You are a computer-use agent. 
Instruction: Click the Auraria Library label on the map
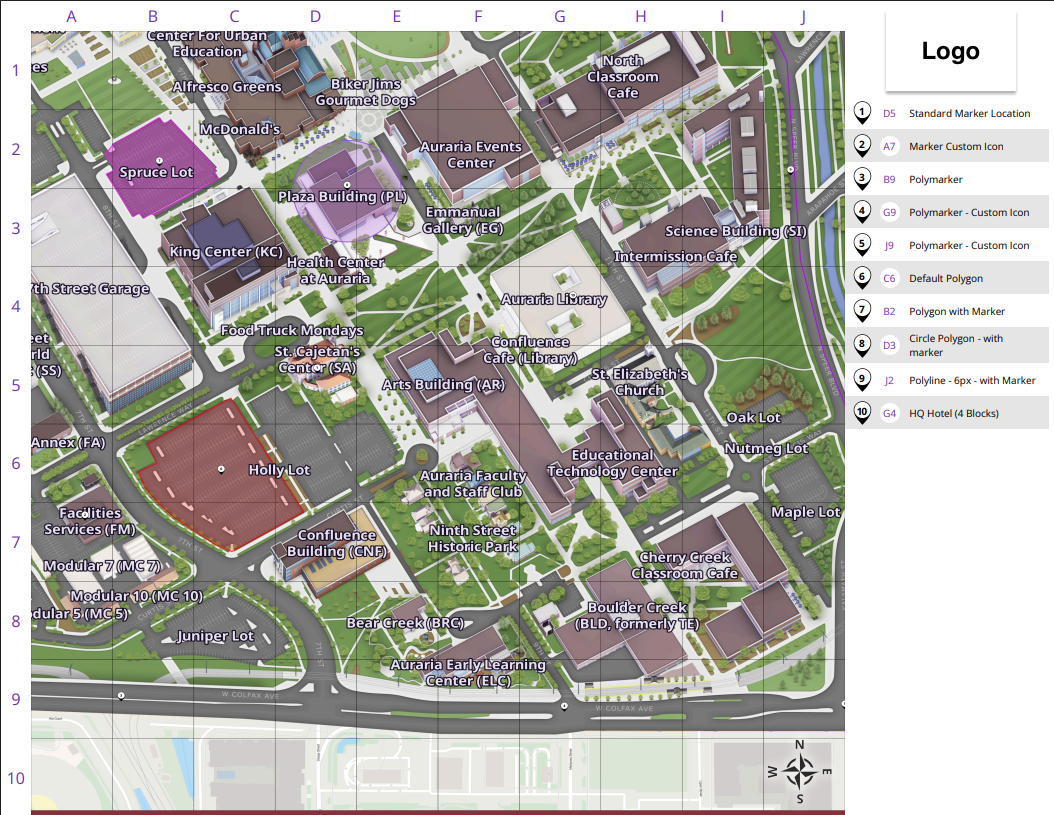(x=554, y=299)
